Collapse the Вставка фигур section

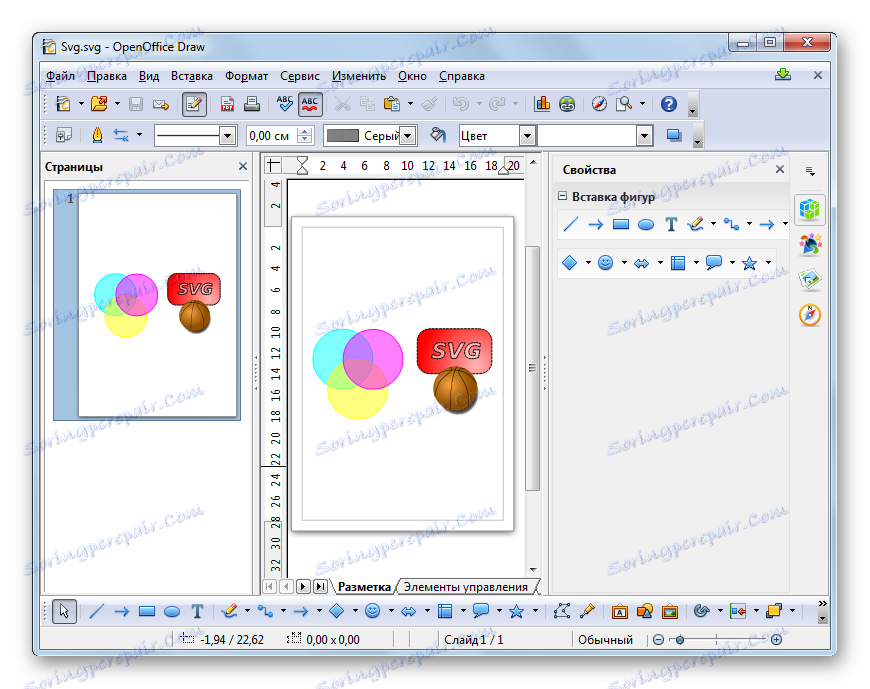[562, 196]
